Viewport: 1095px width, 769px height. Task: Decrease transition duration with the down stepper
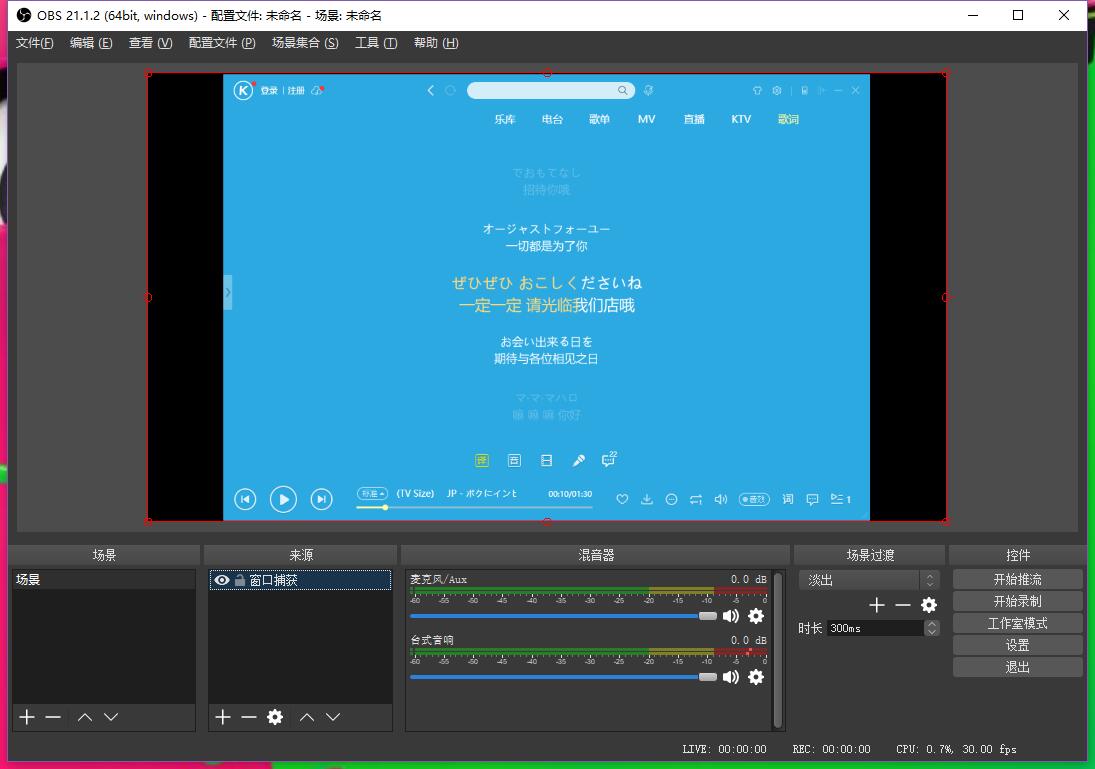(931, 633)
